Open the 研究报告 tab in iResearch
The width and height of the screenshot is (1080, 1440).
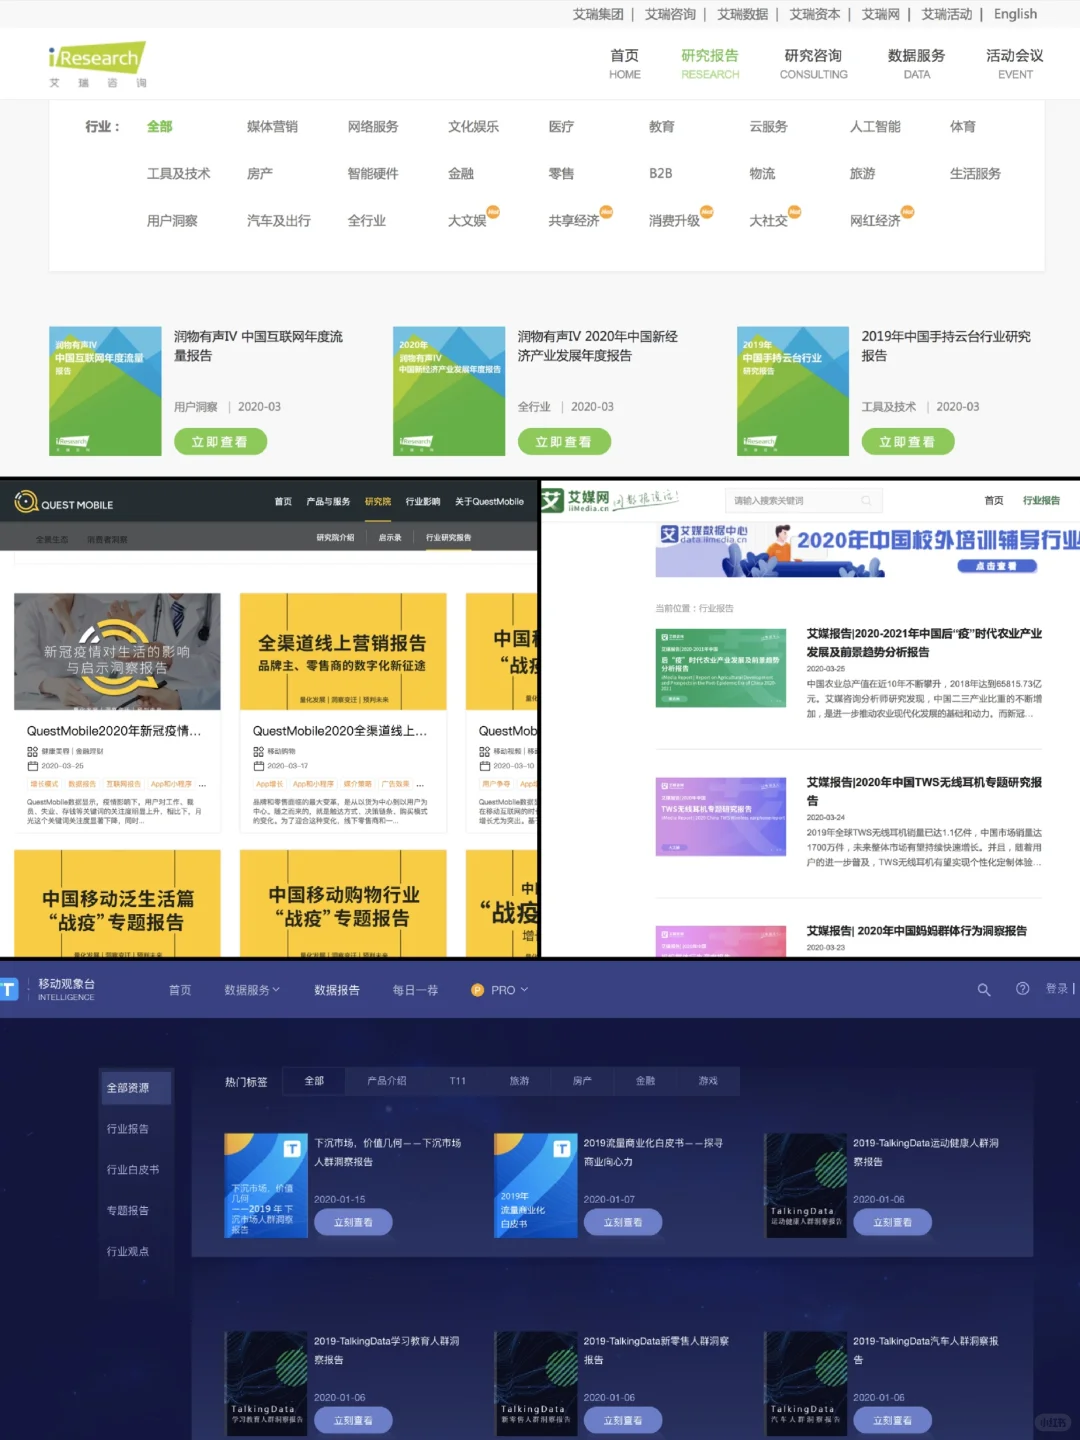click(710, 64)
